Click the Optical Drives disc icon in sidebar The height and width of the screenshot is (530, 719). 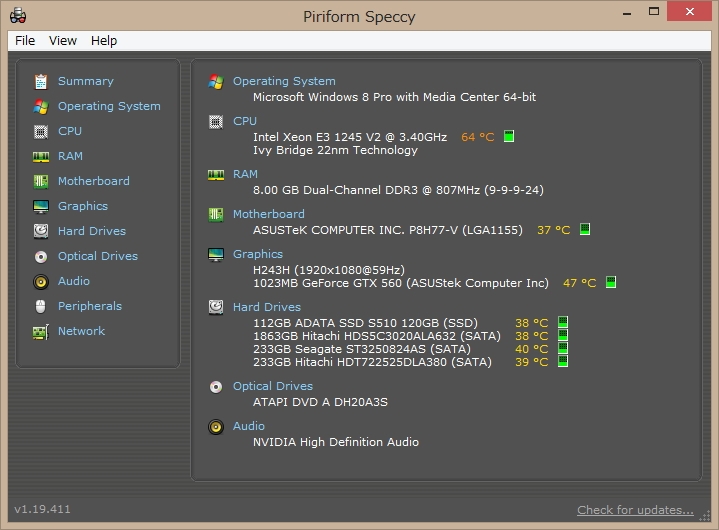[x=41, y=256]
